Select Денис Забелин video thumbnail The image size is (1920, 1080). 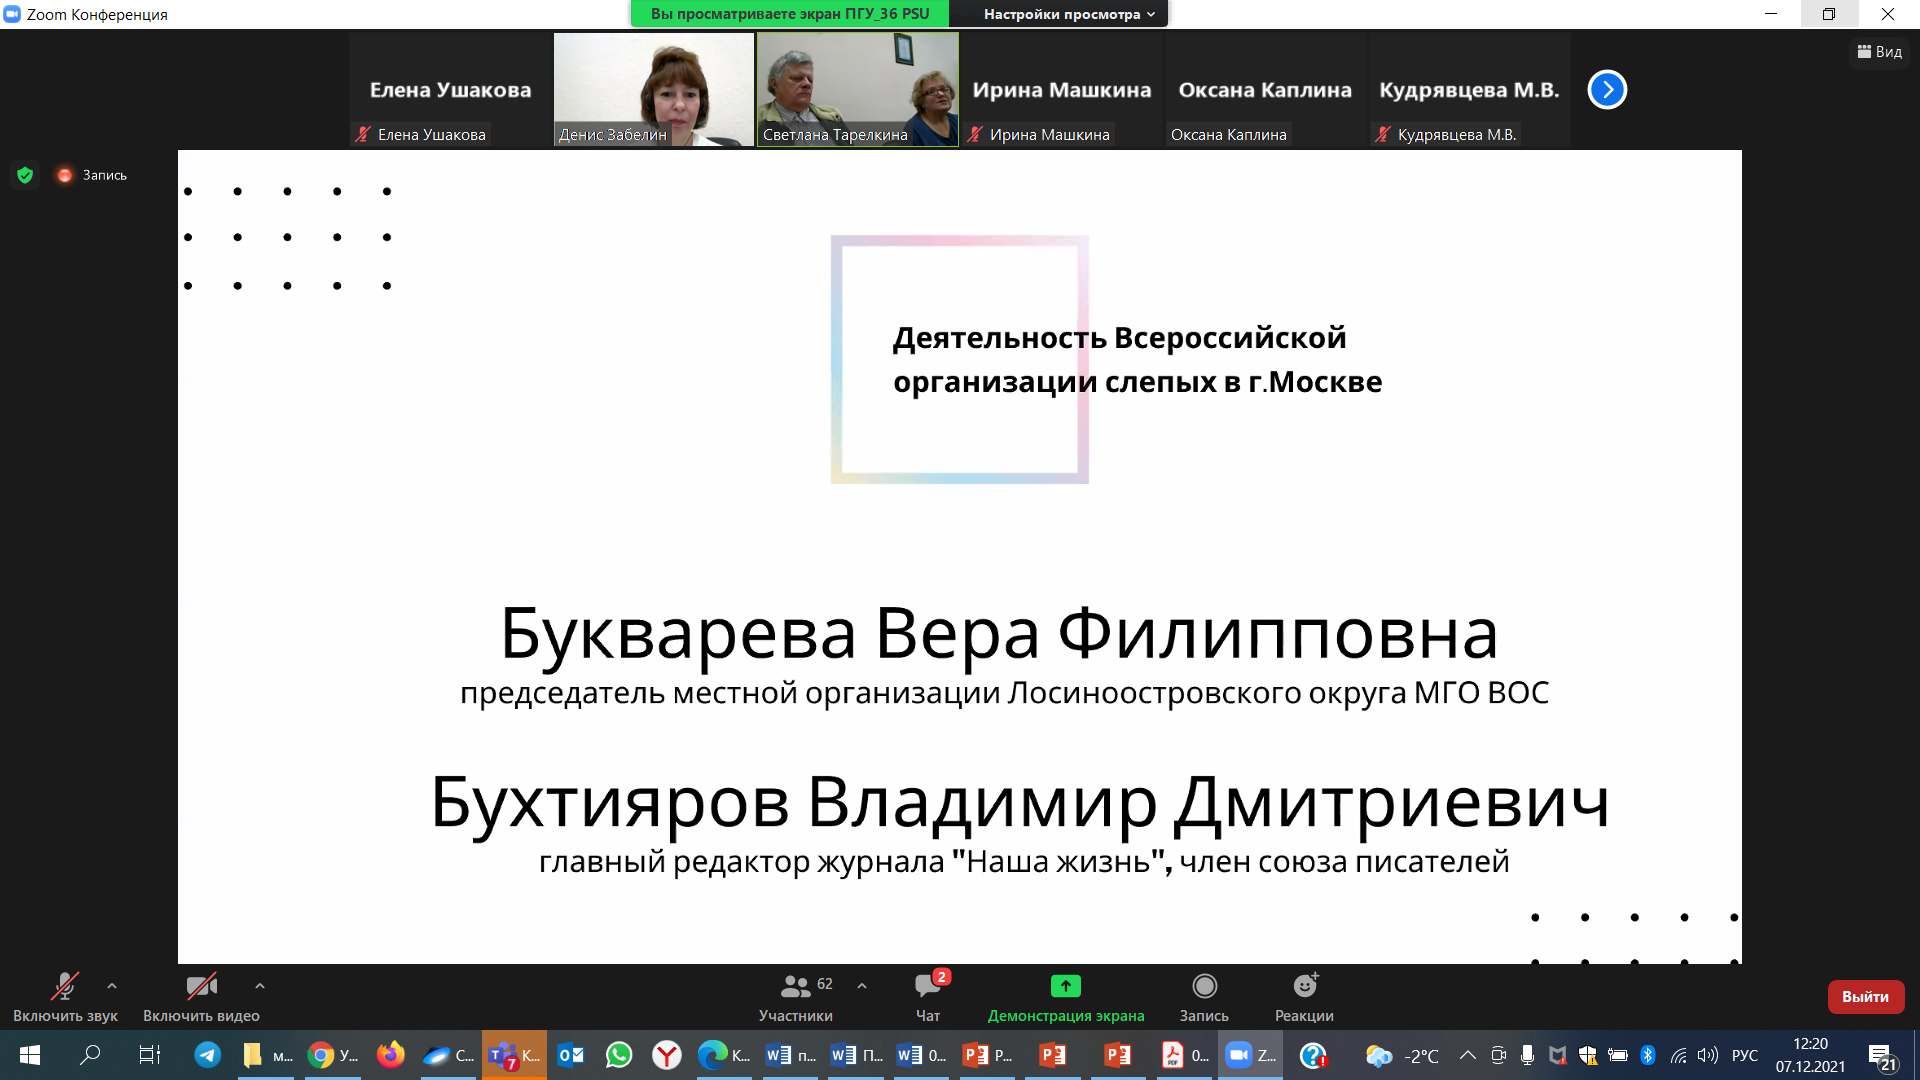click(x=653, y=90)
